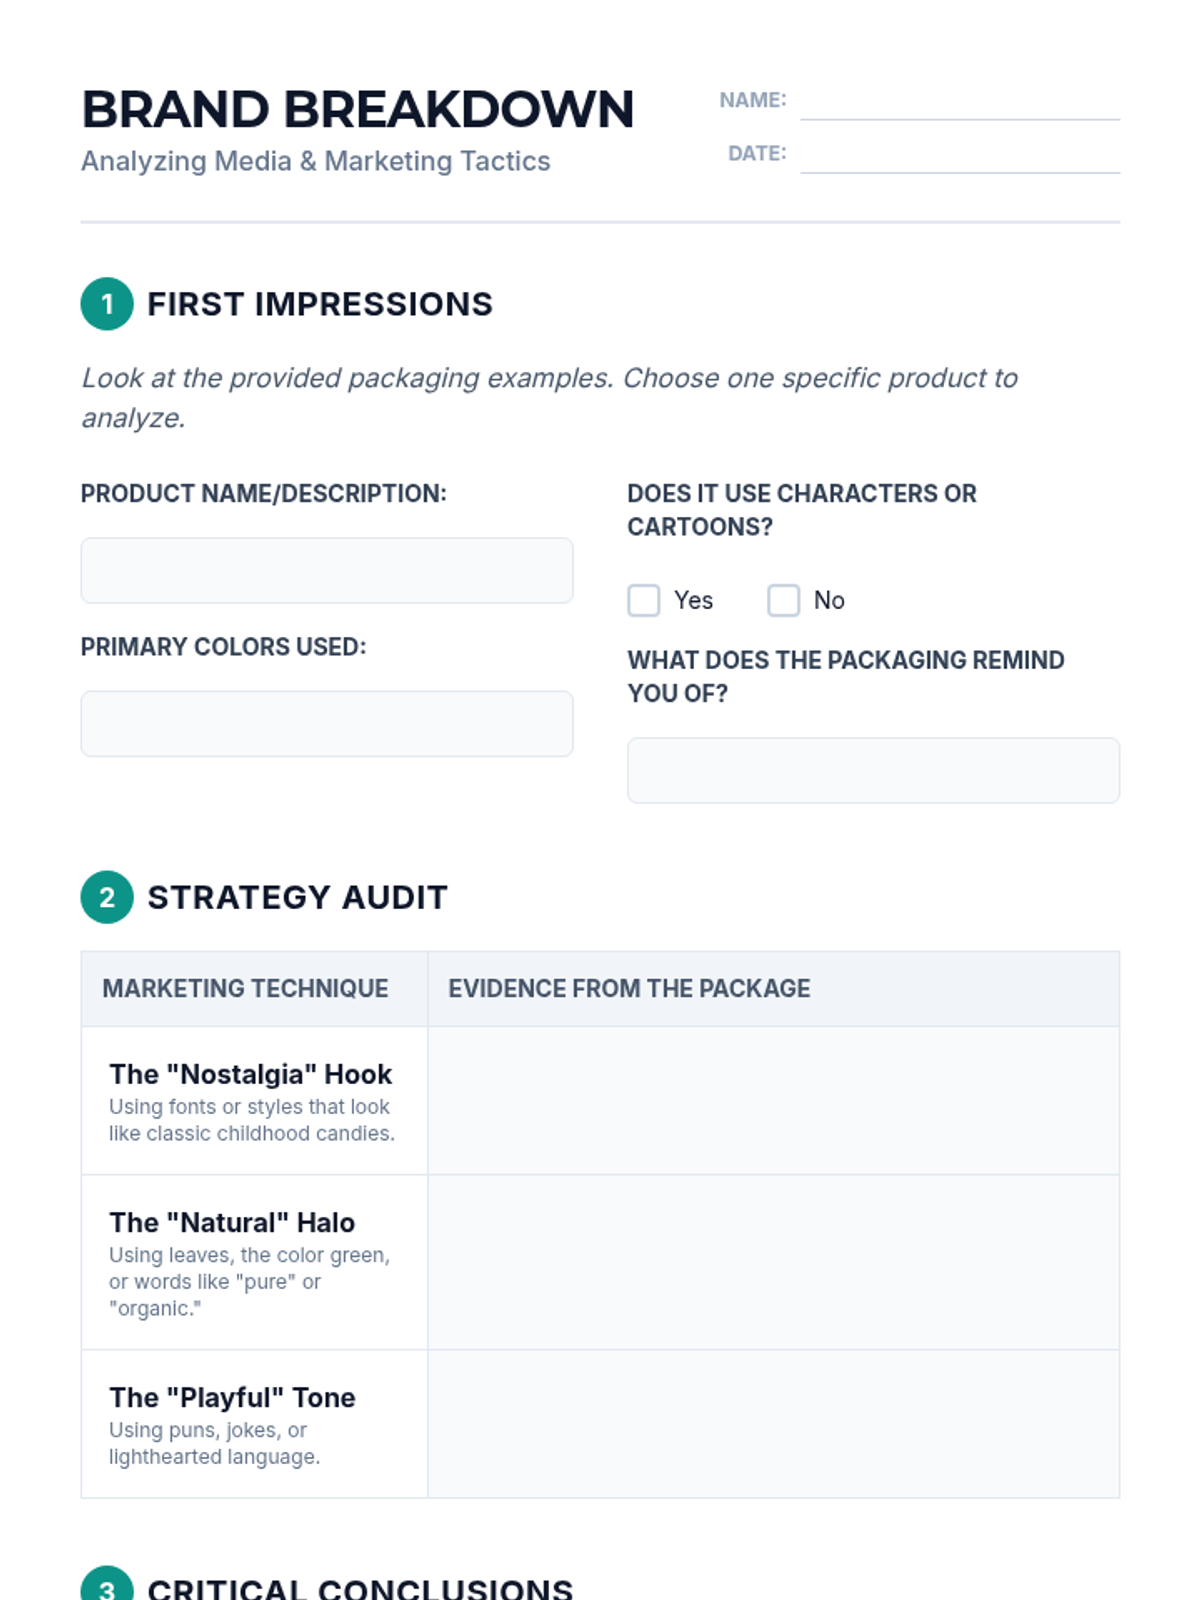This screenshot has height=1600, width=1200.
Task: Click the number 1 section badge
Action: pyautogui.click(x=107, y=304)
